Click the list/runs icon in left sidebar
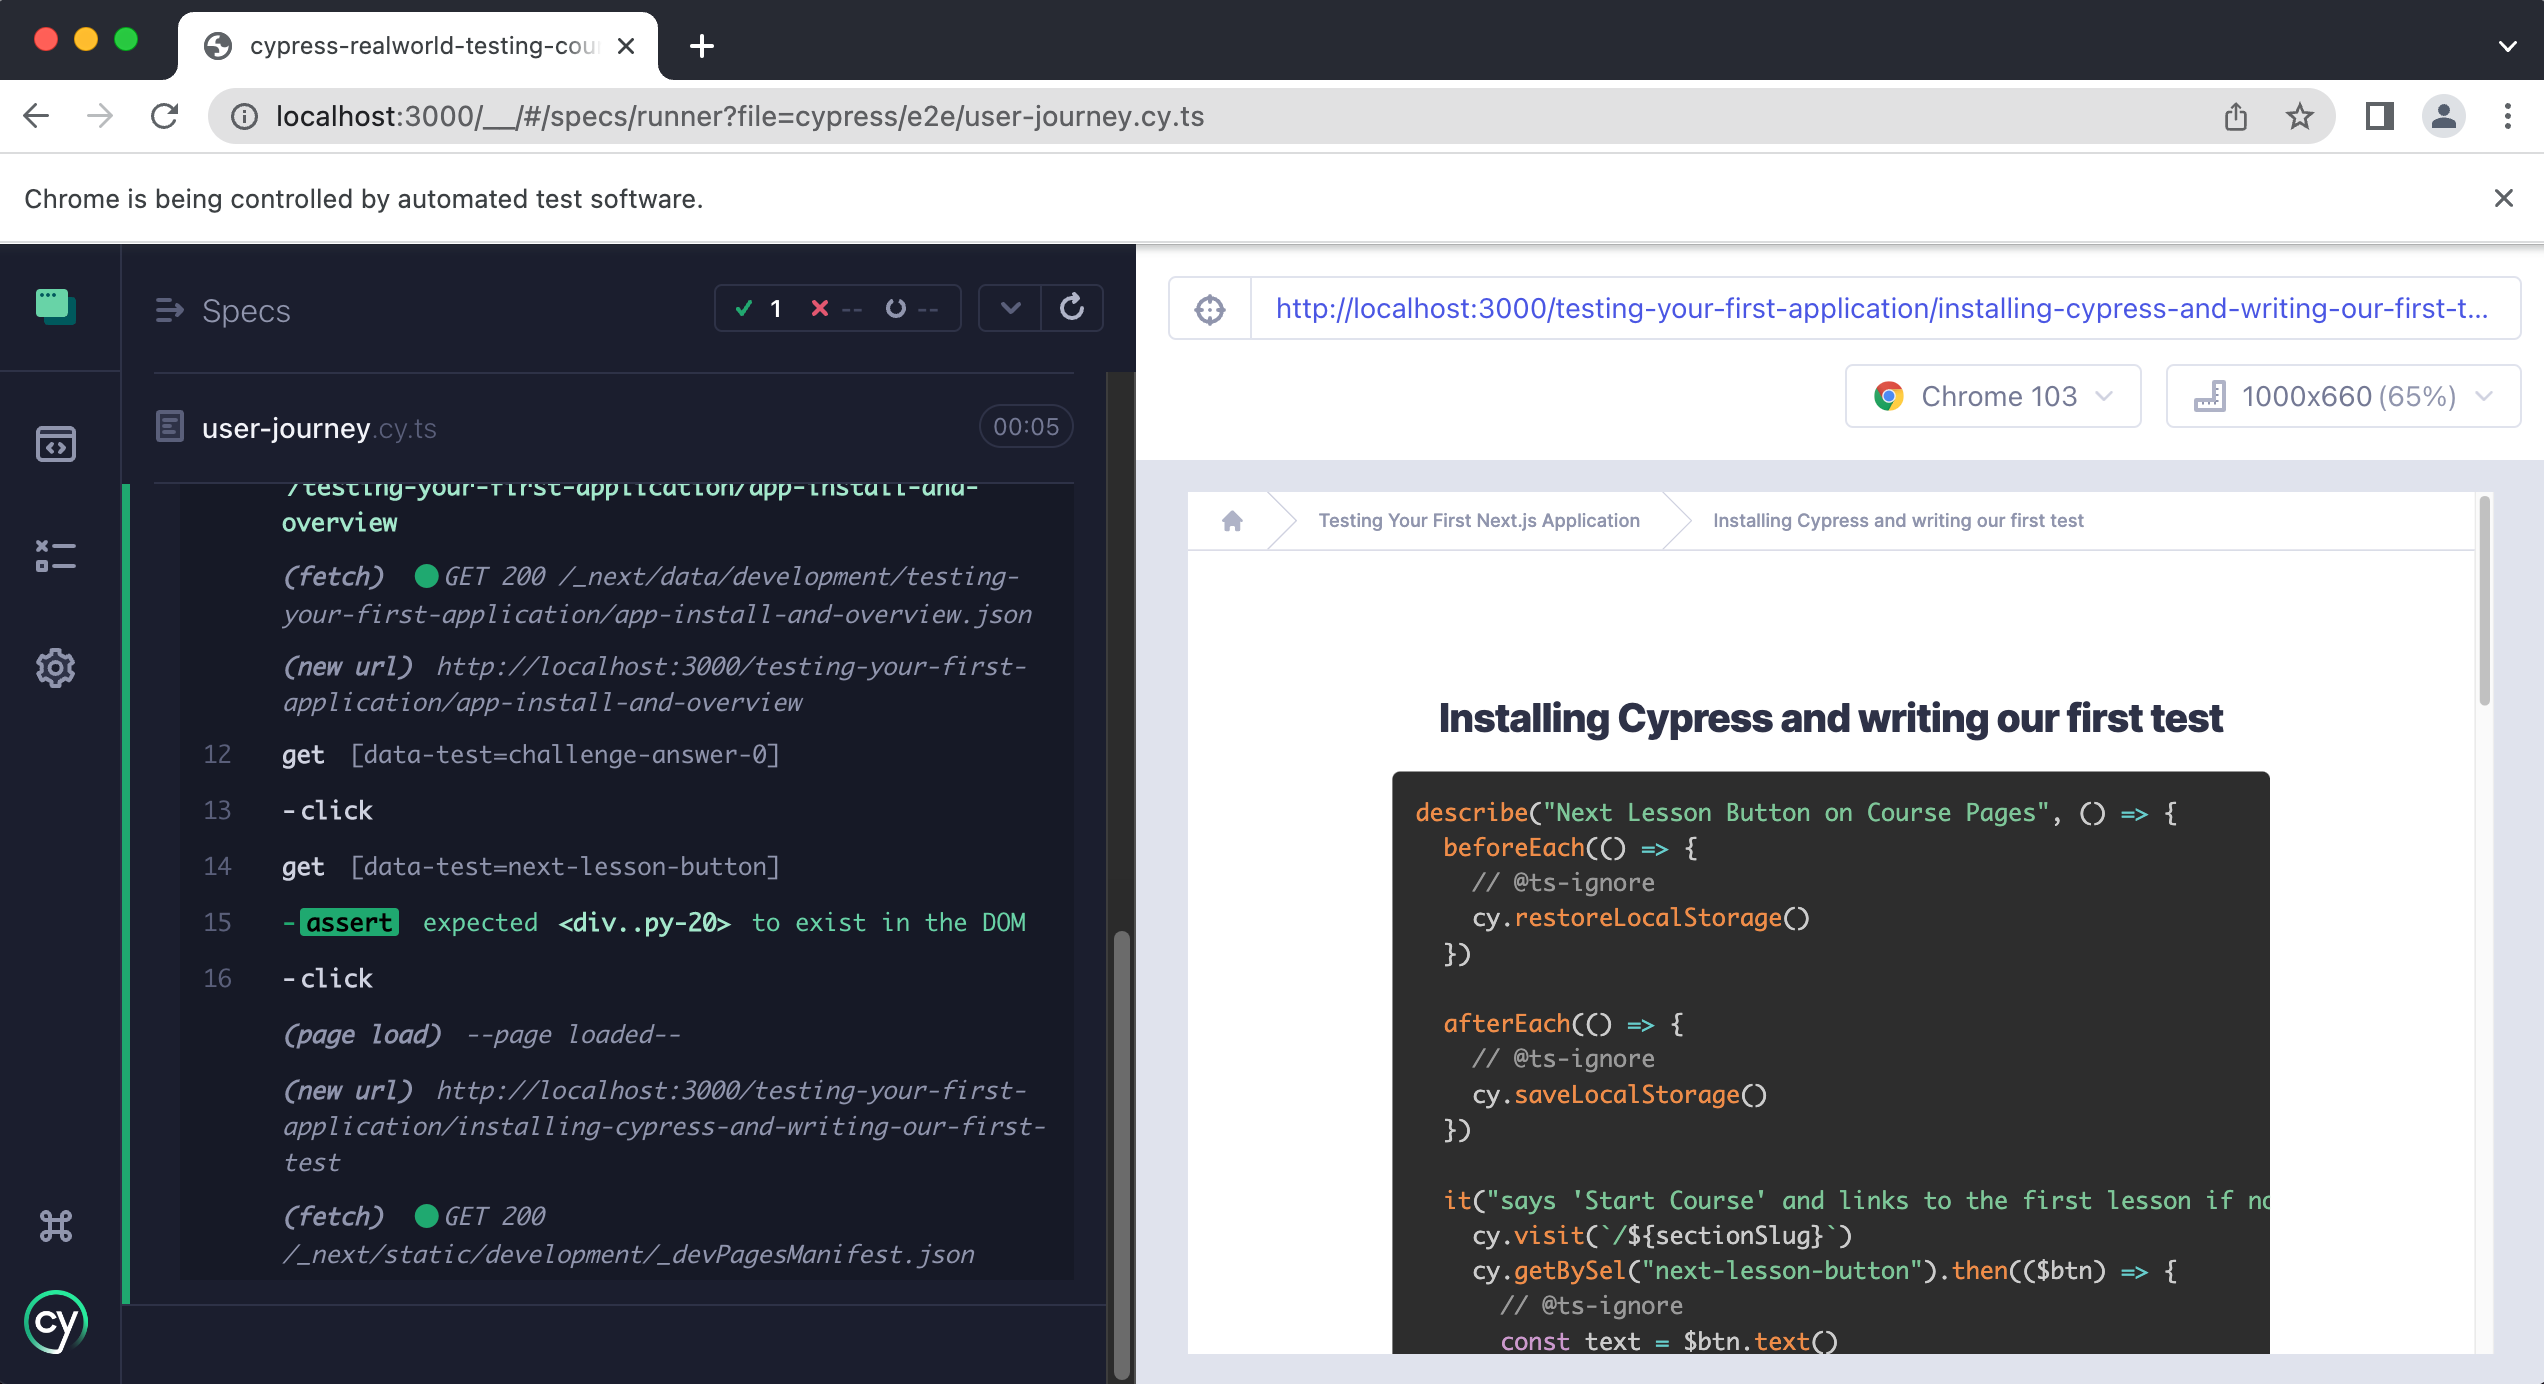2544x1384 pixels. 55,552
